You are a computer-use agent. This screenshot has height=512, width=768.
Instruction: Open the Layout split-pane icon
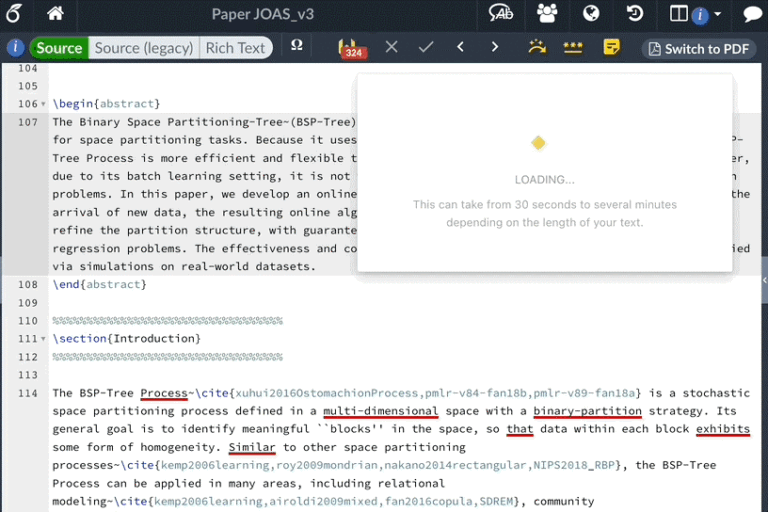coord(679,14)
